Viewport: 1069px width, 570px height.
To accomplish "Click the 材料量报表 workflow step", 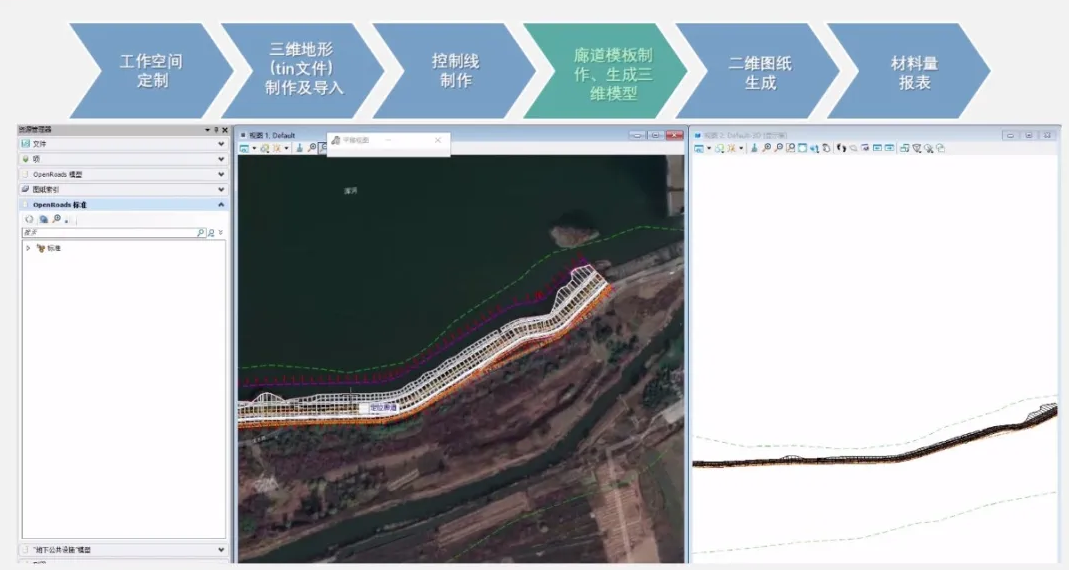I will click(x=909, y=71).
